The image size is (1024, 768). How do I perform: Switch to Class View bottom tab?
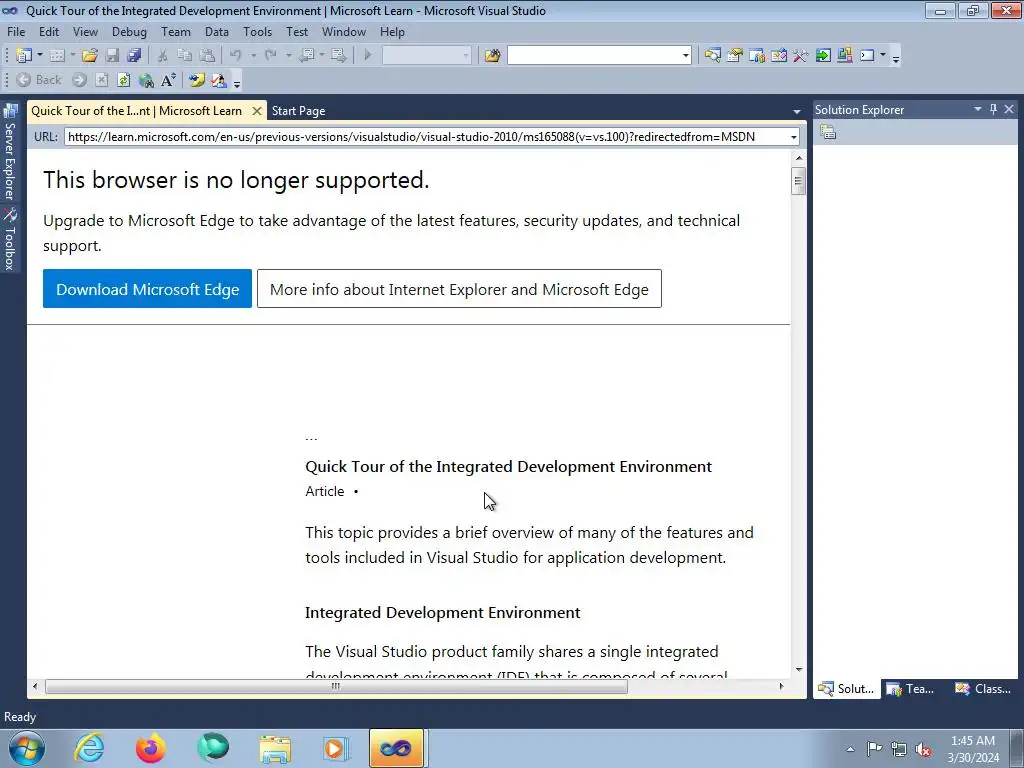pyautogui.click(x=983, y=689)
